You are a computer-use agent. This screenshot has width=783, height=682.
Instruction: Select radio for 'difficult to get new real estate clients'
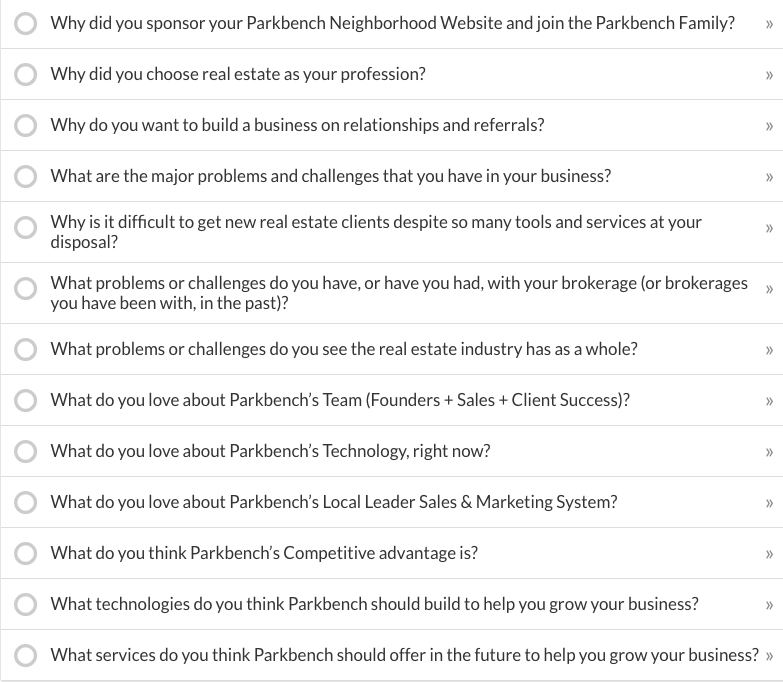pos(25,228)
